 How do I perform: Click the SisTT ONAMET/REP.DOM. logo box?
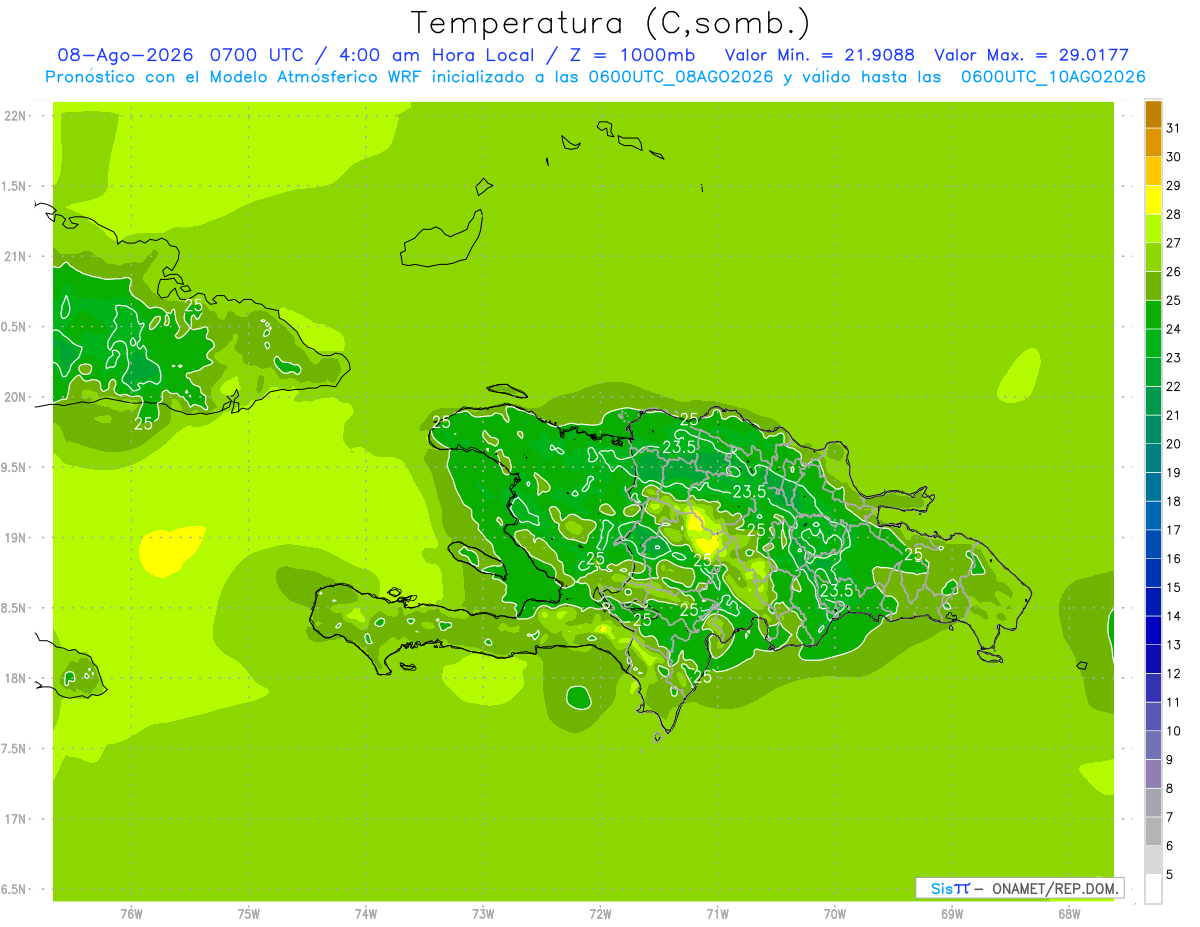[x=1020, y=888]
